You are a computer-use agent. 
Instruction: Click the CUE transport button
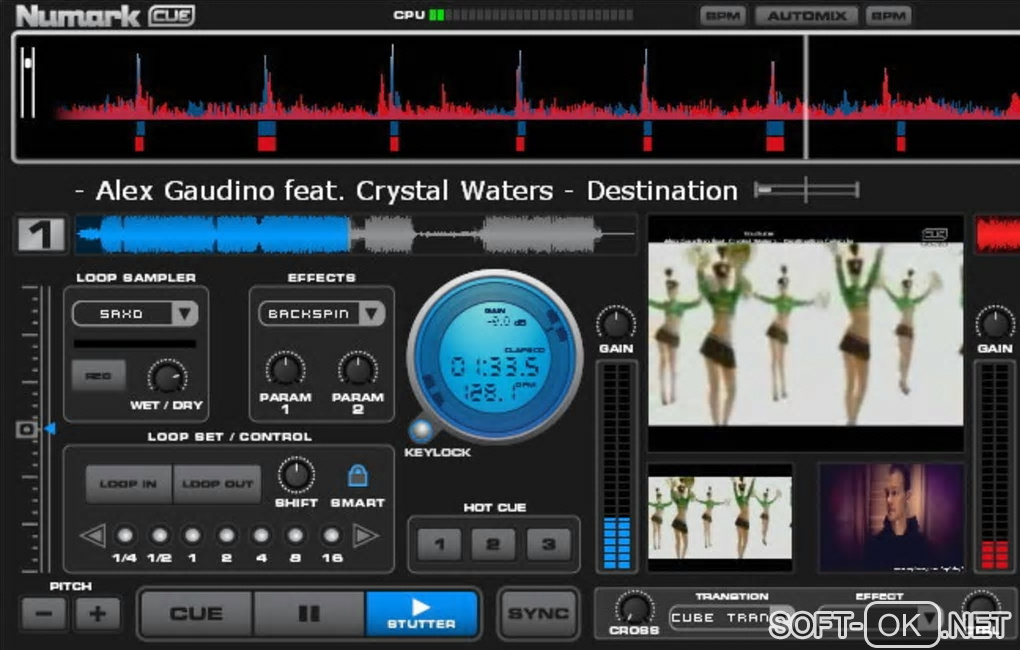(x=196, y=614)
